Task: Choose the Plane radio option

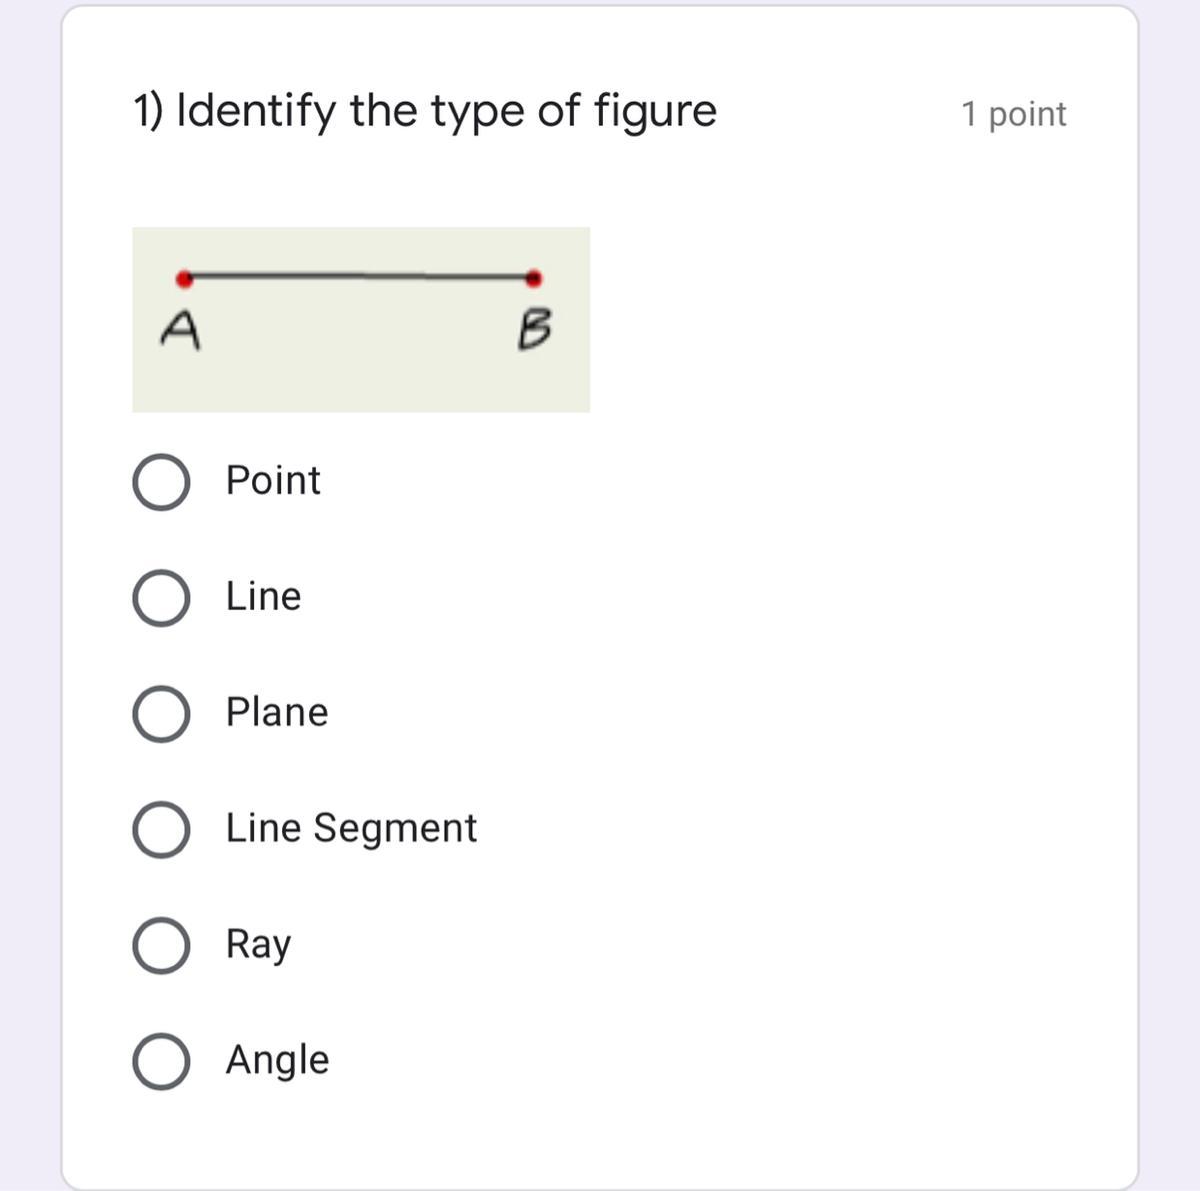Action: tap(161, 714)
